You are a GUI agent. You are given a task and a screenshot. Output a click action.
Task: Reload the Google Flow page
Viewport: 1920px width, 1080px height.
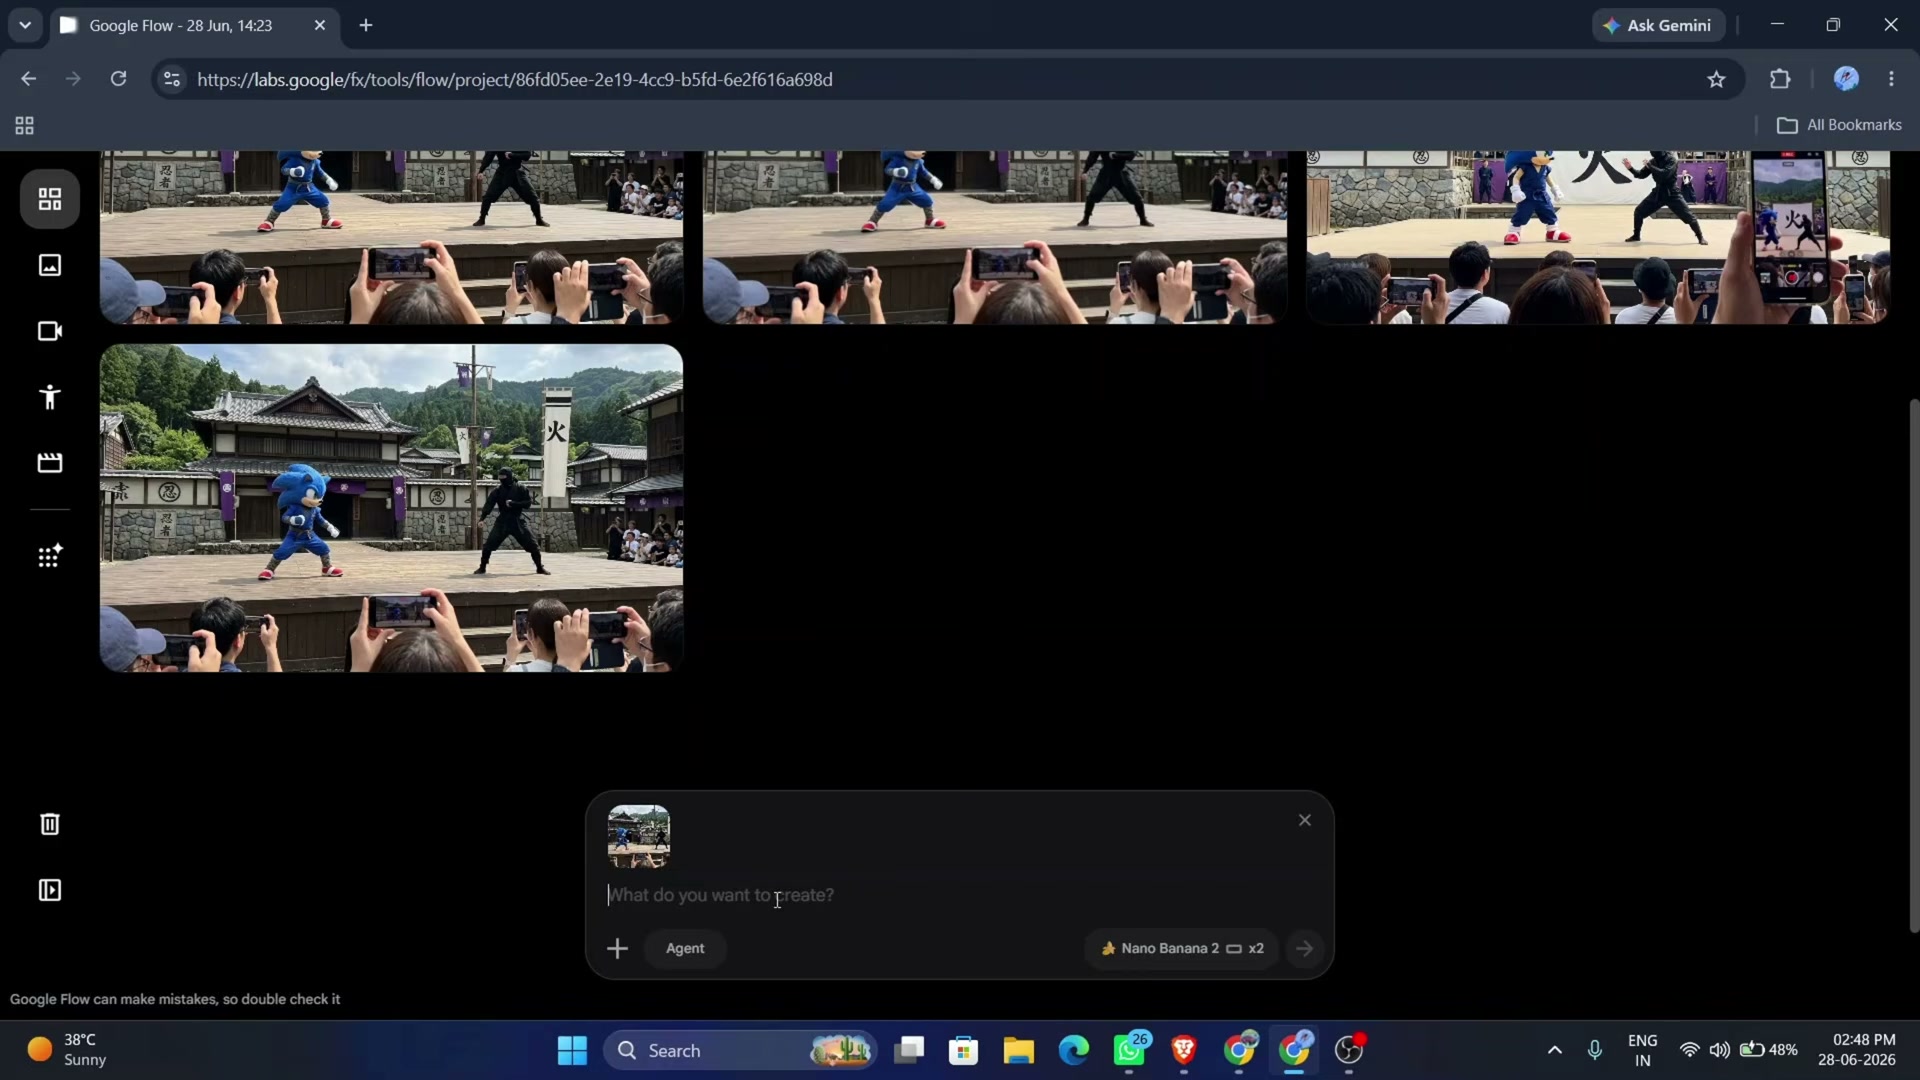coord(118,79)
